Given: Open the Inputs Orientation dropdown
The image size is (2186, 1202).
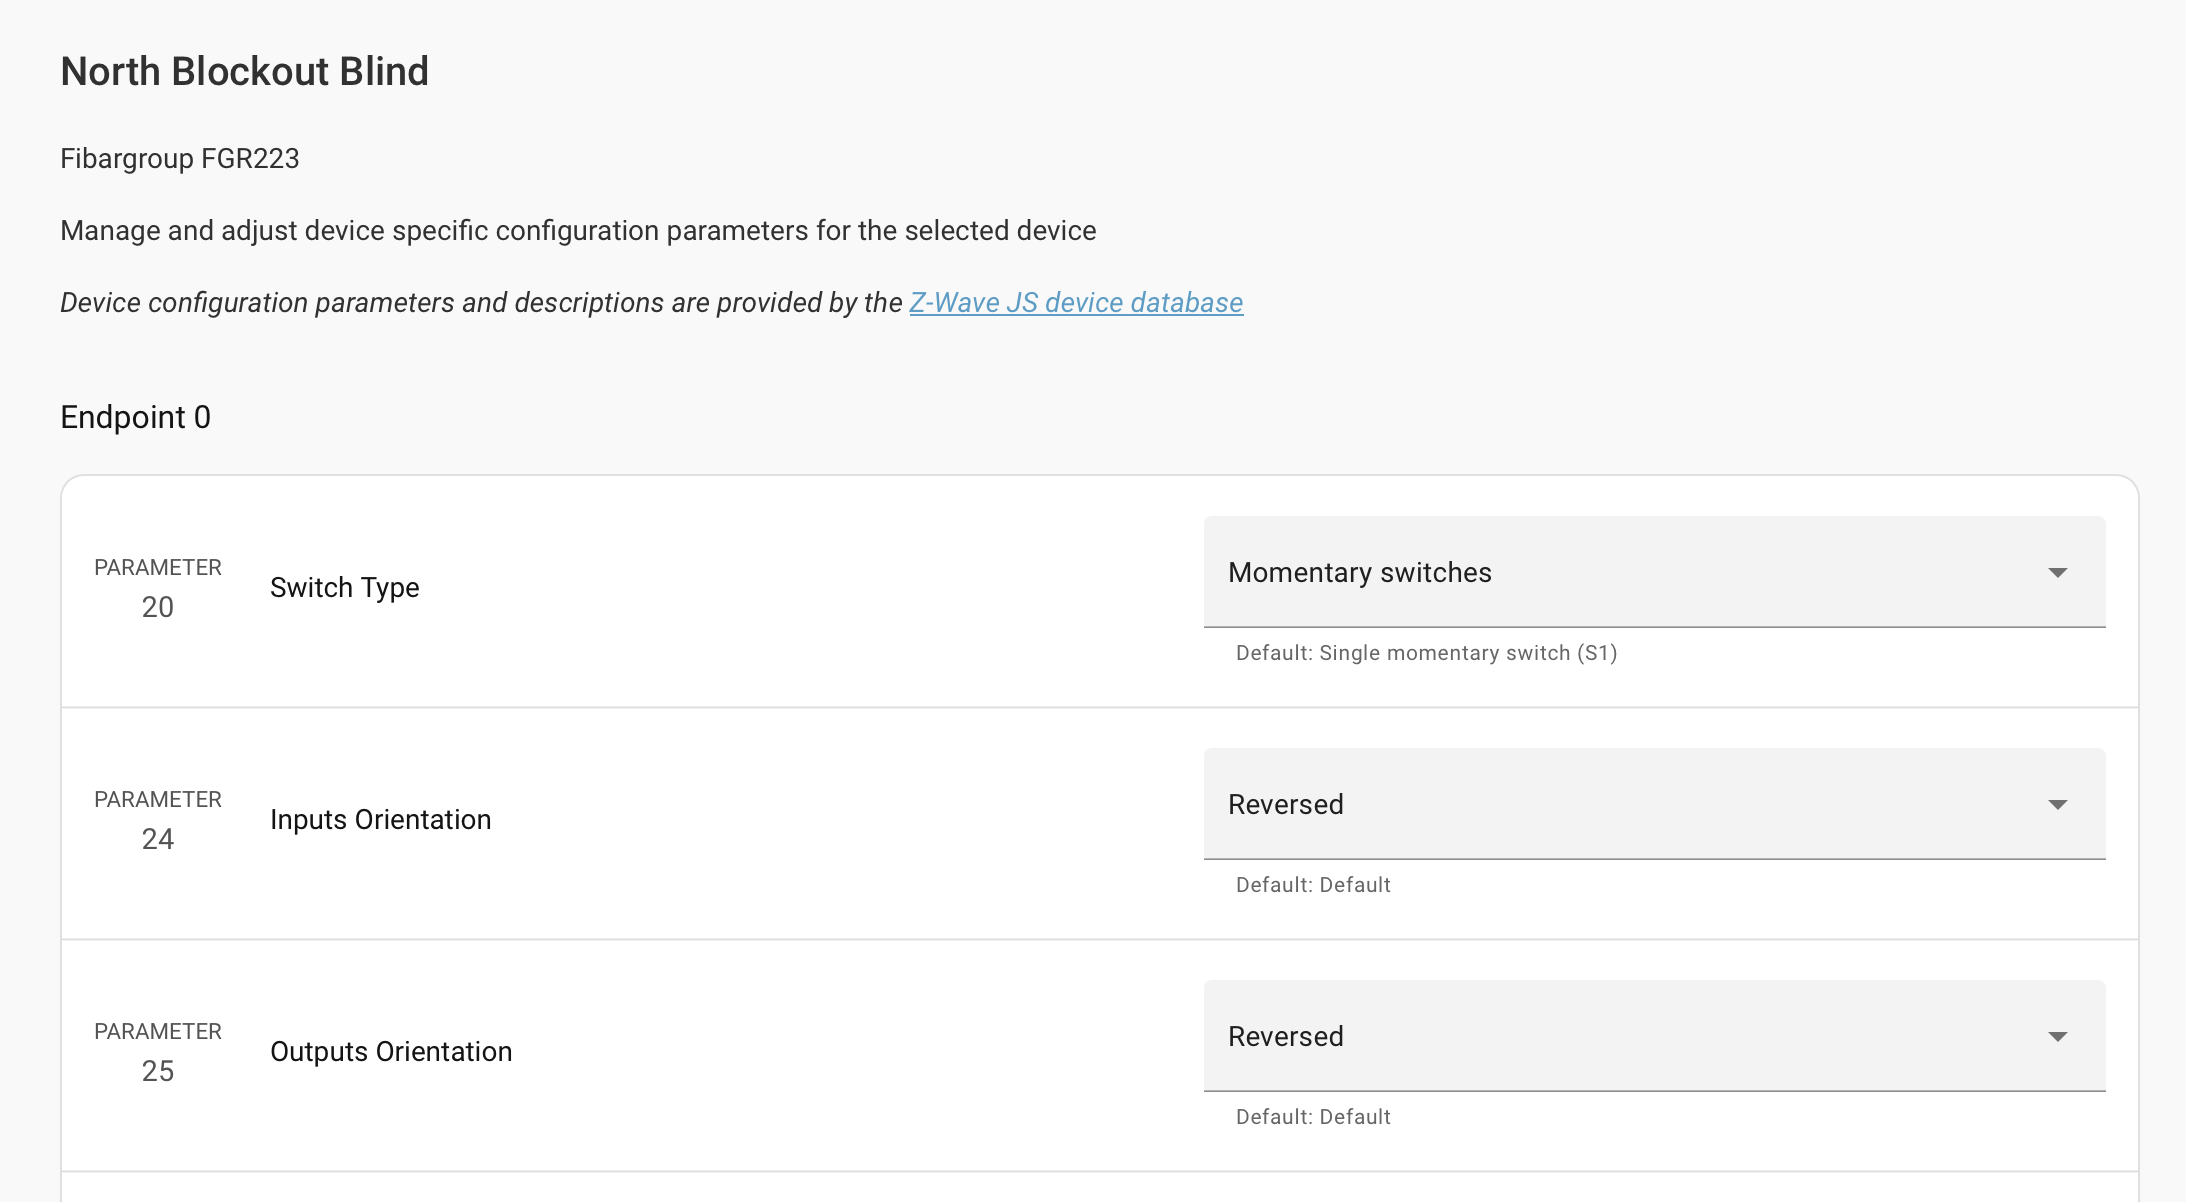Looking at the screenshot, I should (1654, 804).
